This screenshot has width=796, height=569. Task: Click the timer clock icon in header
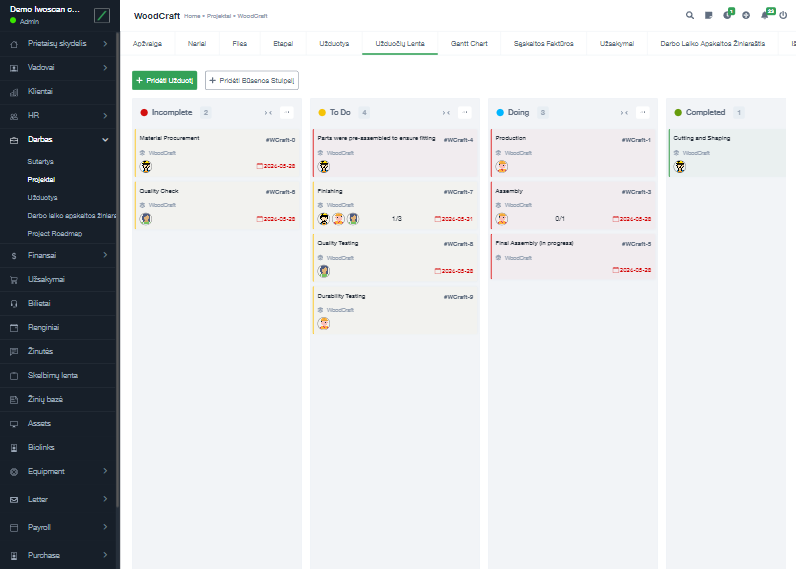click(x=727, y=16)
